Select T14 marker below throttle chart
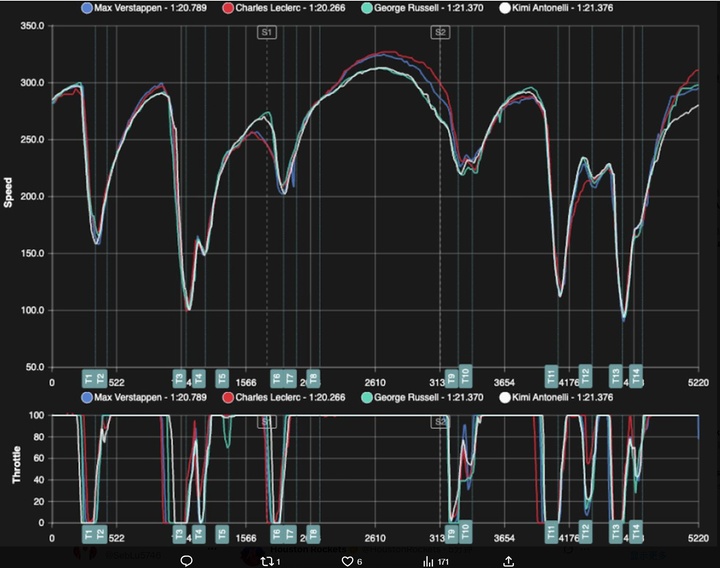 tap(634, 532)
